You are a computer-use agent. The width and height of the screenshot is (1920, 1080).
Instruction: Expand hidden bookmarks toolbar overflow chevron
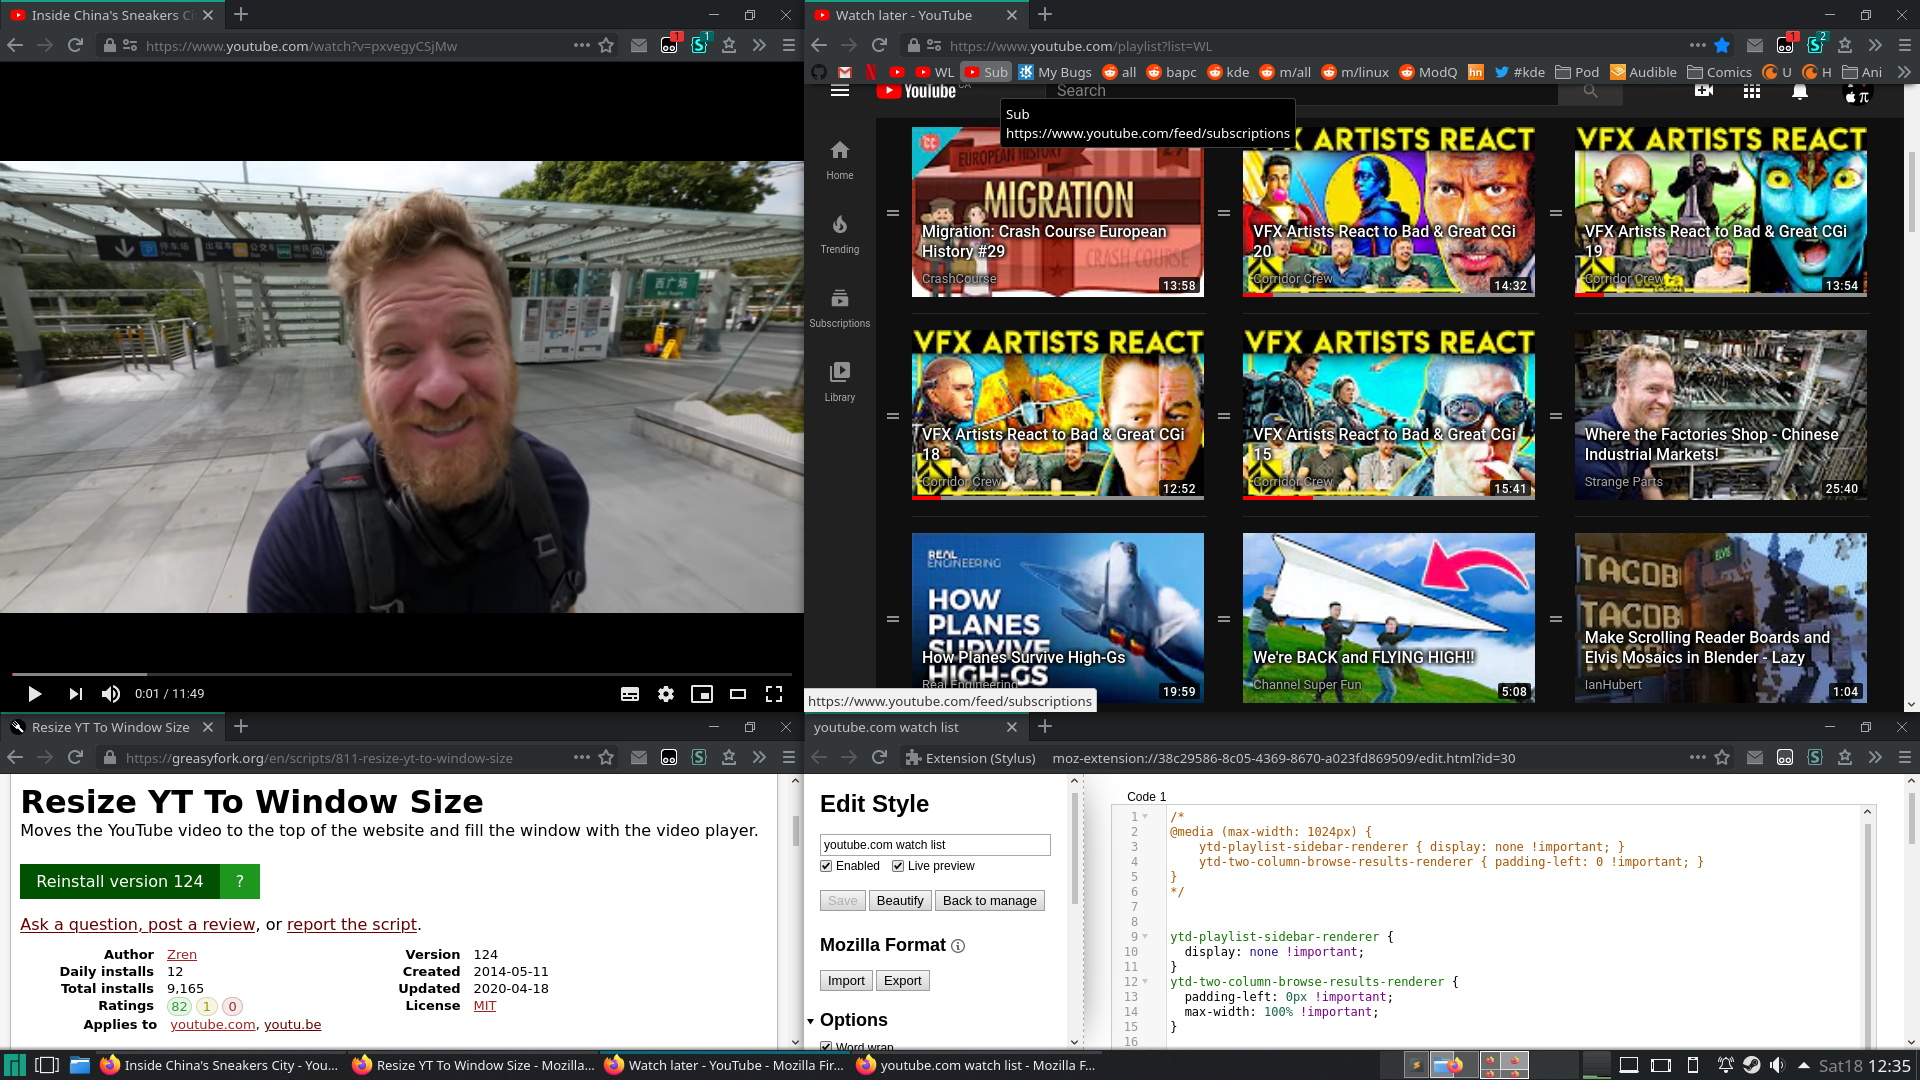coord(1903,72)
